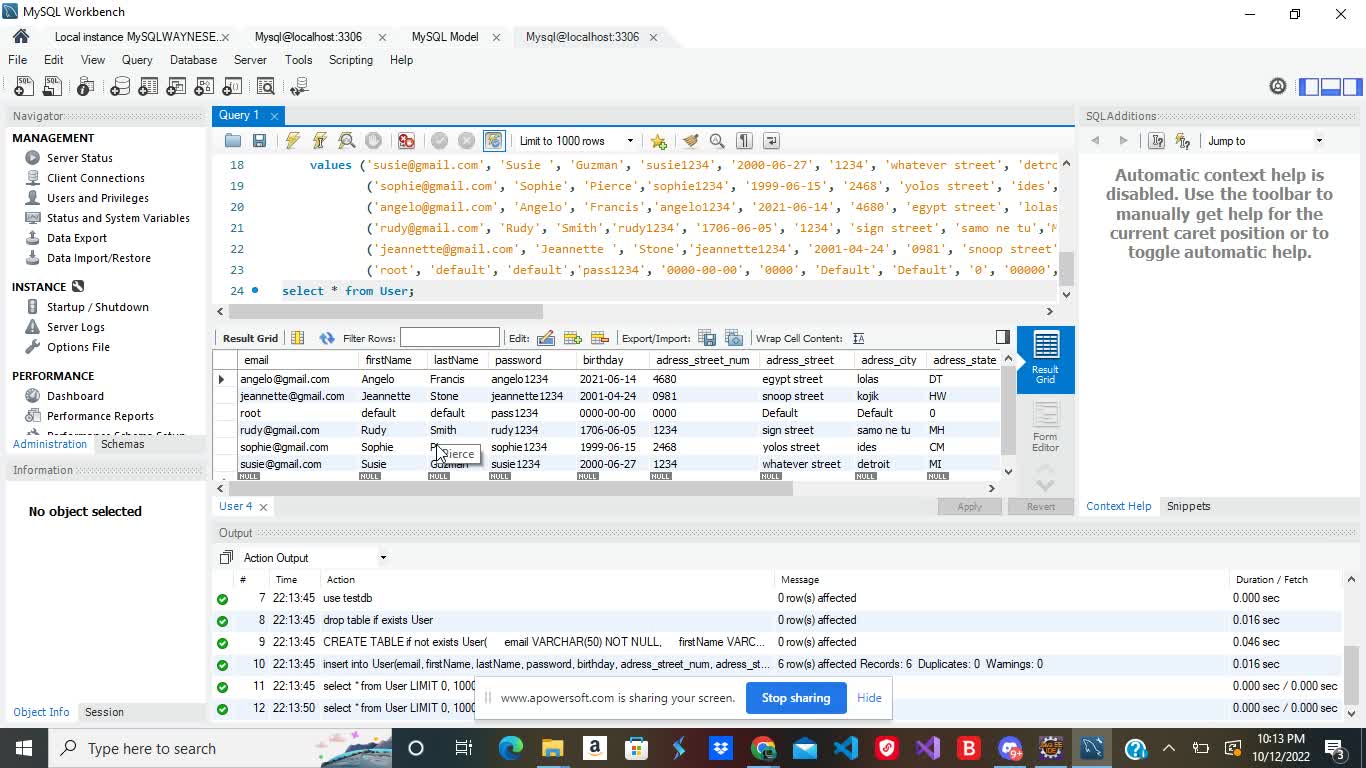Screen dimensions: 1366x768
Task: Click the Stop sharing button
Action: pos(795,698)
